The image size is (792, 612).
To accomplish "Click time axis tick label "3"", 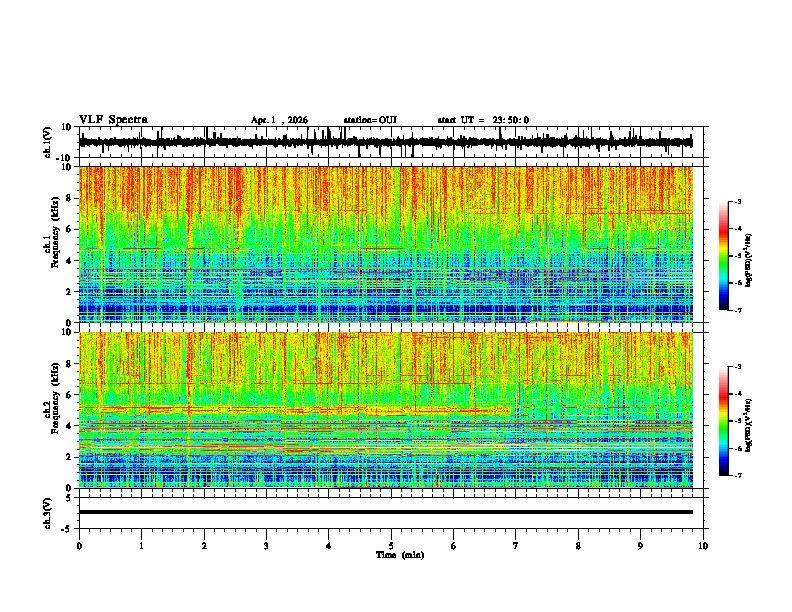I will (266, 546).
